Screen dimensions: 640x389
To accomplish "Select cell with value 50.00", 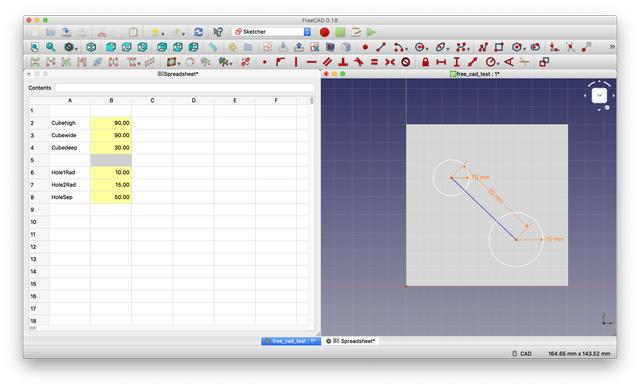I will [111, 197].
